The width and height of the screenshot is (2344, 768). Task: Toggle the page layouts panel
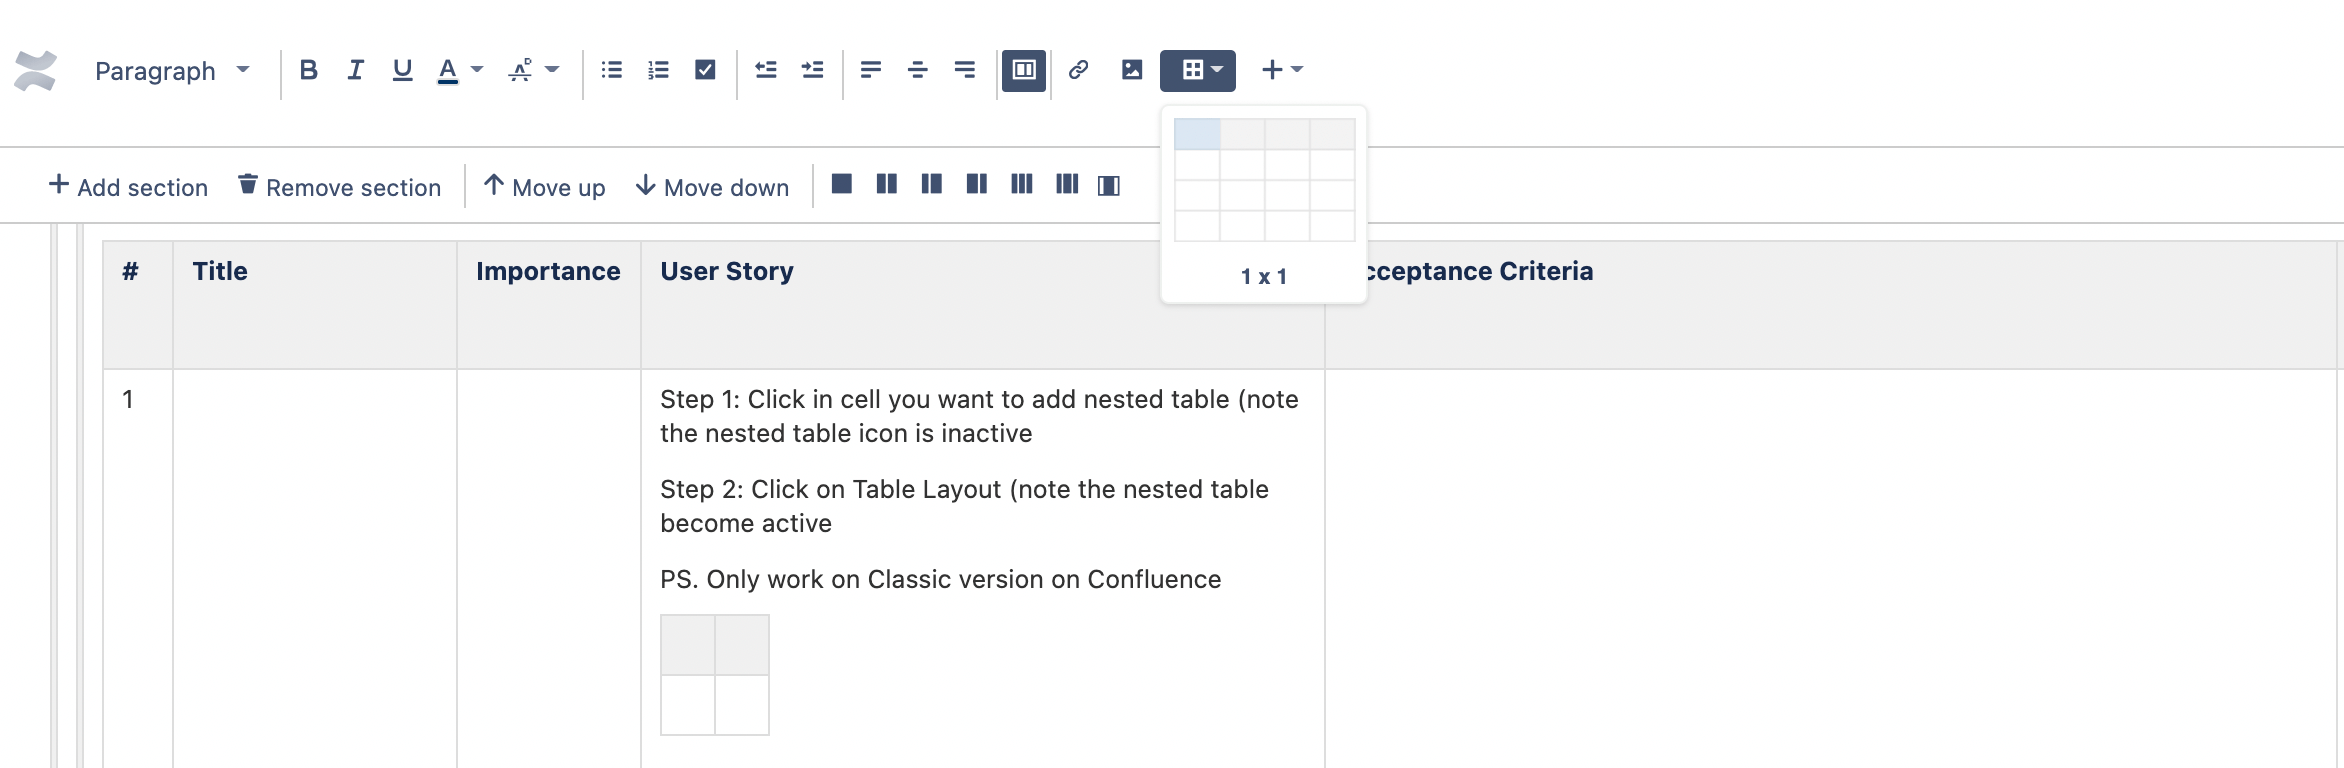tap(1024, 70)
